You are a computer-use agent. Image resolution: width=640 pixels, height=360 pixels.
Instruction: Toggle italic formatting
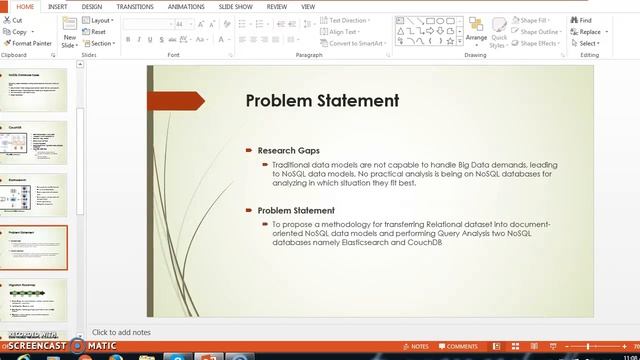[x=139, y=40]
